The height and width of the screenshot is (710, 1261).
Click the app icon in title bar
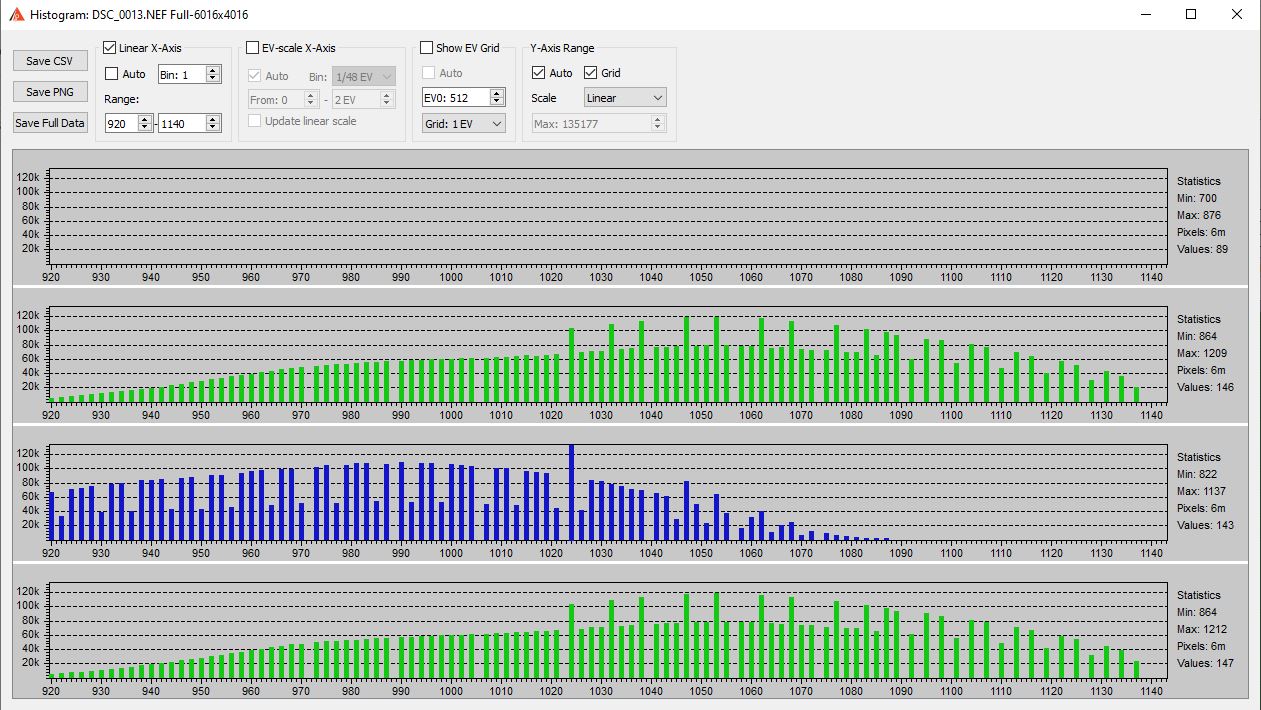click(x=16, y=15)
